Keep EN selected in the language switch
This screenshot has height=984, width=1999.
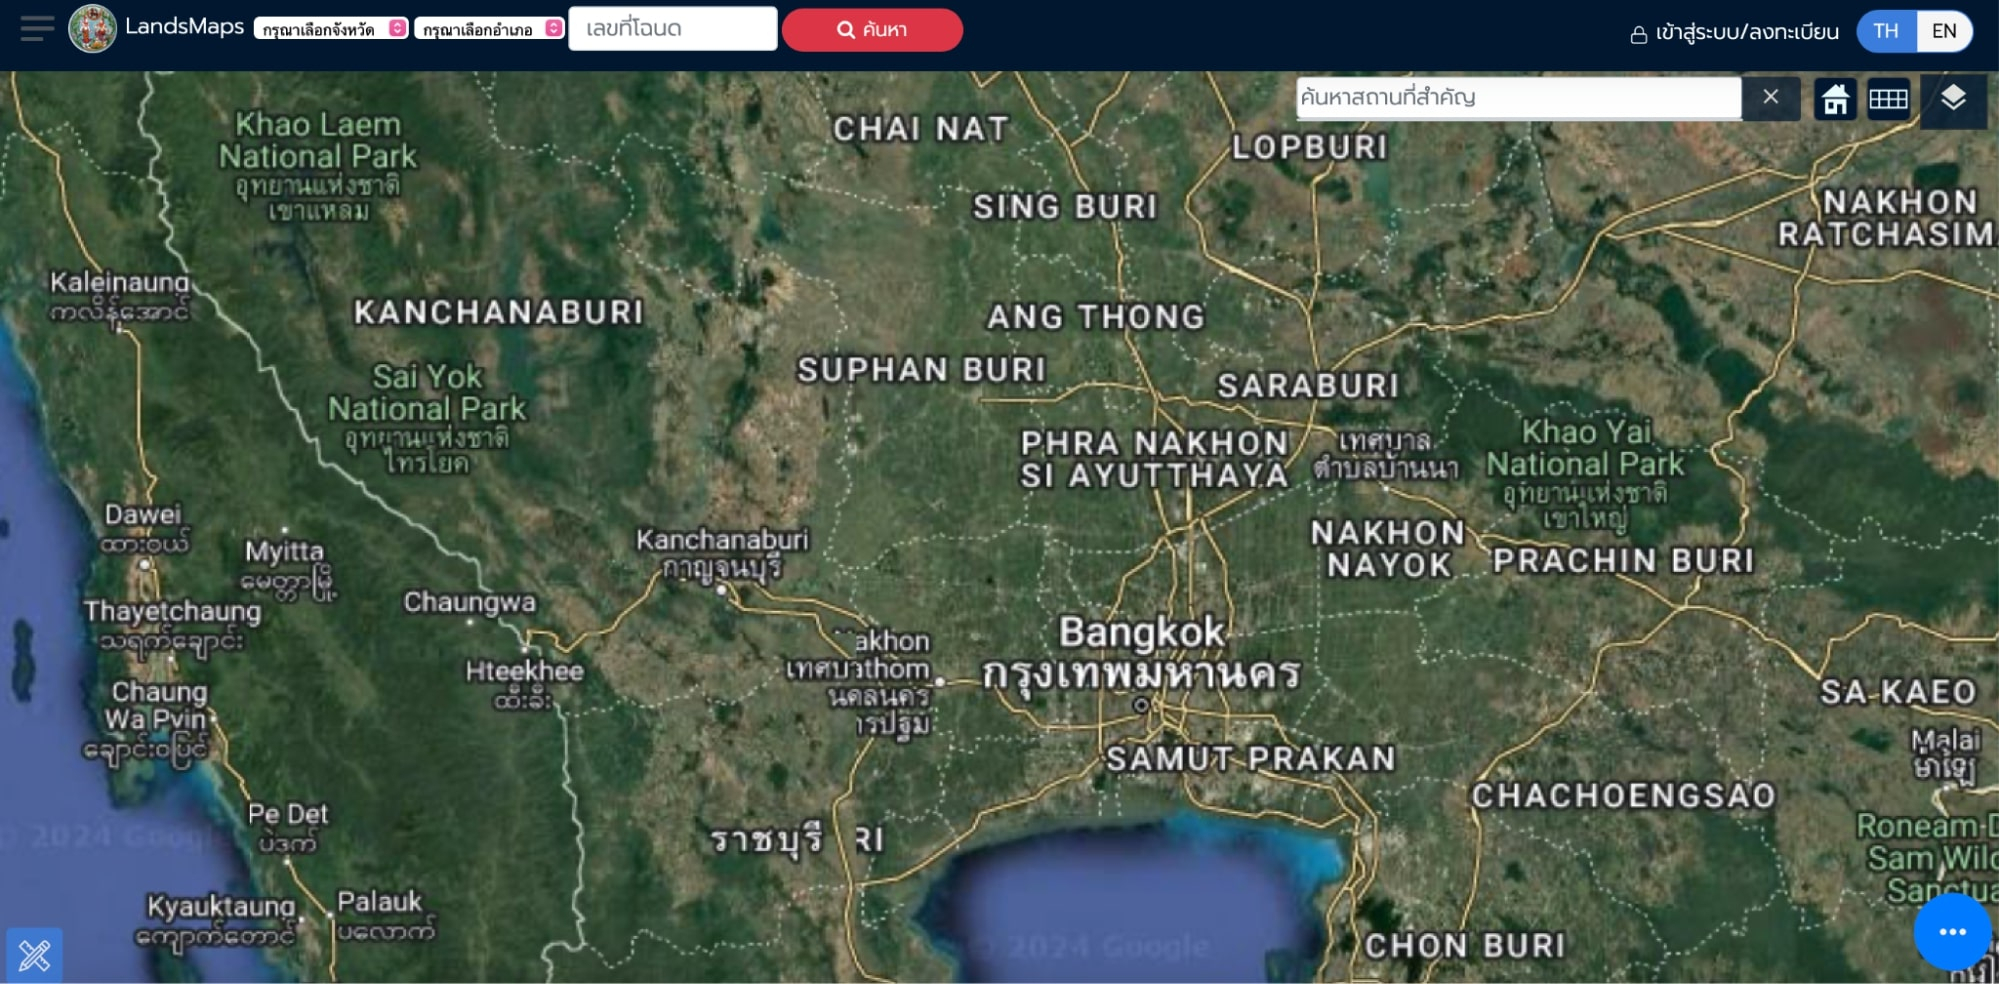[1944, 30]
